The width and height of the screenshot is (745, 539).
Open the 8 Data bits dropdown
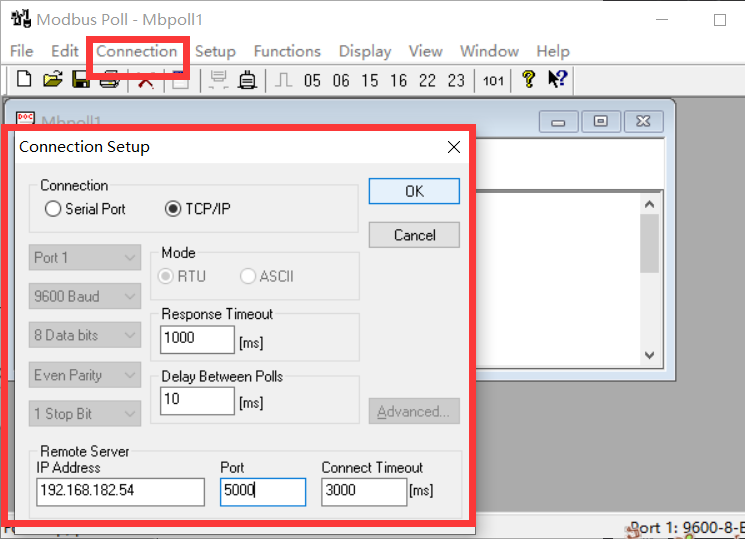[85, 336]
